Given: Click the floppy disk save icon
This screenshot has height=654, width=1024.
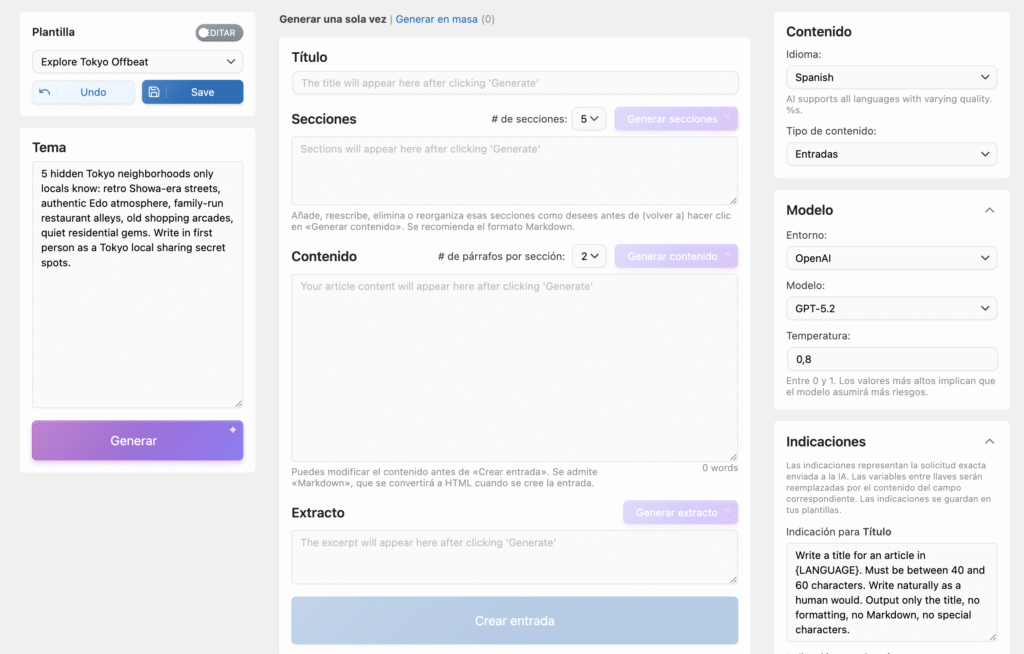Looking at the screenshot, I should [x=154, y=92].
